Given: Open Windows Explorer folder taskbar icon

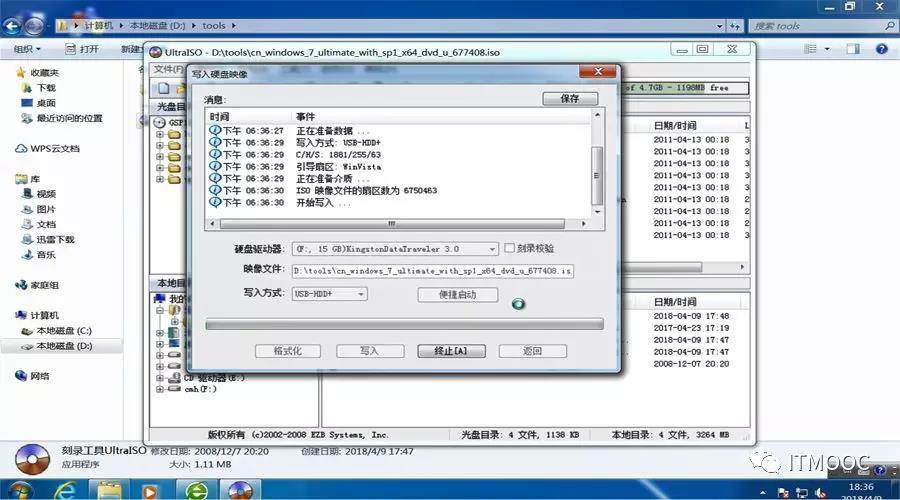Looking at the screenshot, I should click(109, 491).
